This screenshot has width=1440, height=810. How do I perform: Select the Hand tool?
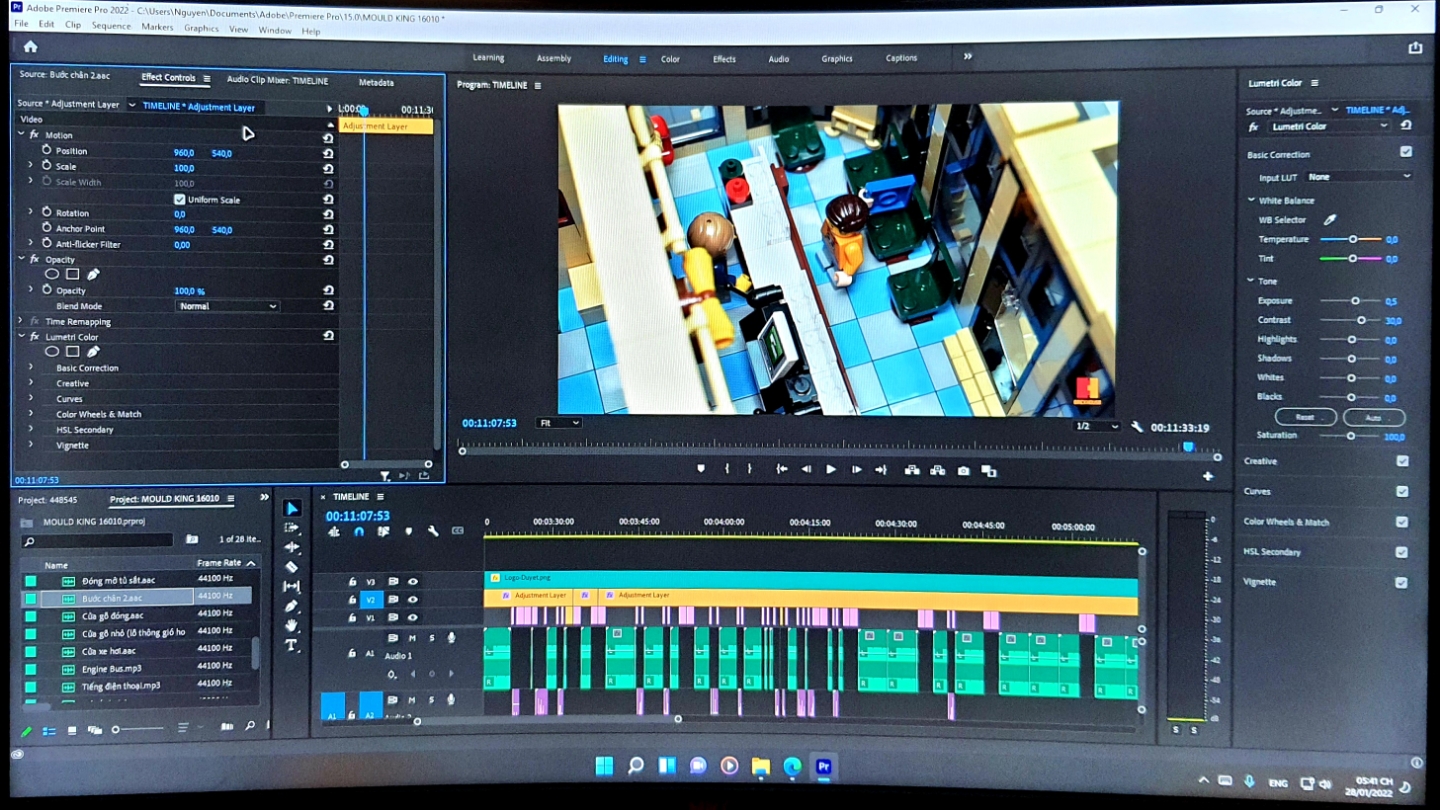(x=292, y=626)
